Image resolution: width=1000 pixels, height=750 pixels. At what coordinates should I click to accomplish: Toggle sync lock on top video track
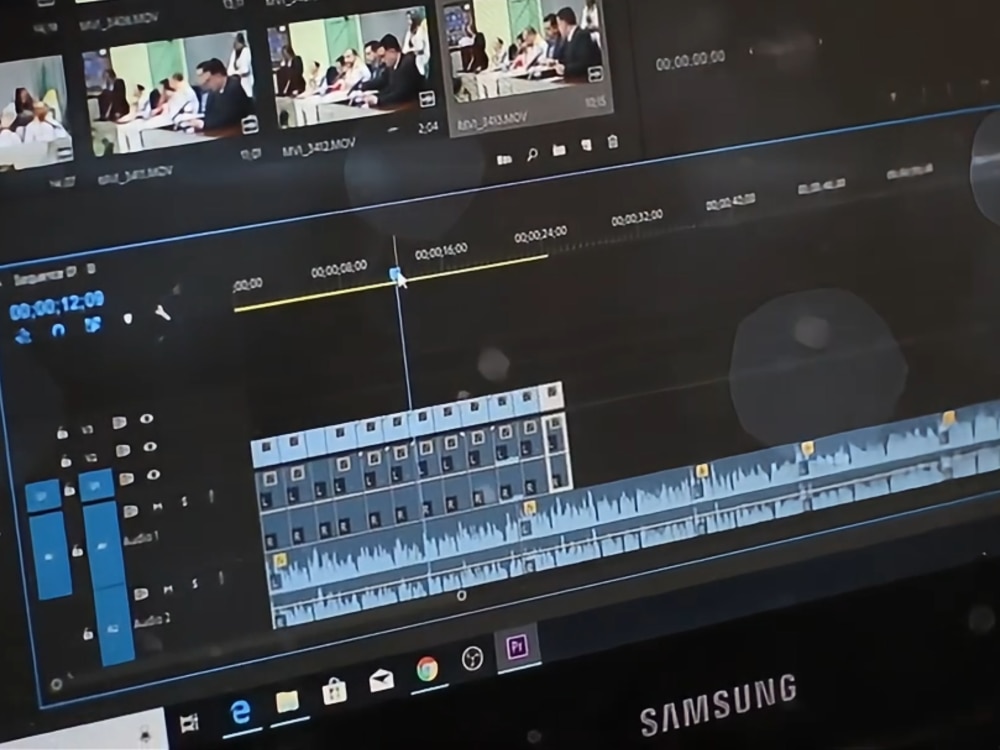tap(118, 423)
